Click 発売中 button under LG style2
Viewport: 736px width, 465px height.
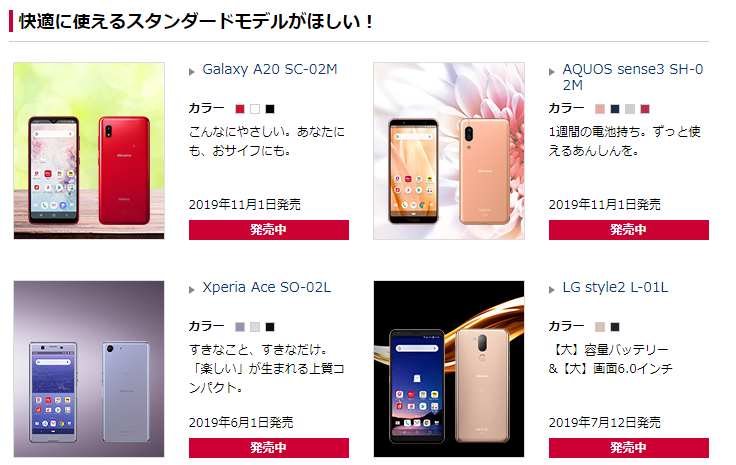tap(629, 448)
